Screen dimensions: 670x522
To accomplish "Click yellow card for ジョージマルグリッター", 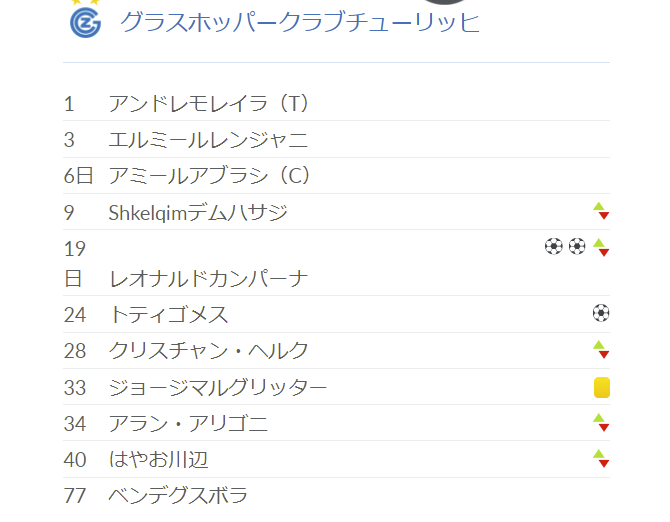I will [602, 387].
